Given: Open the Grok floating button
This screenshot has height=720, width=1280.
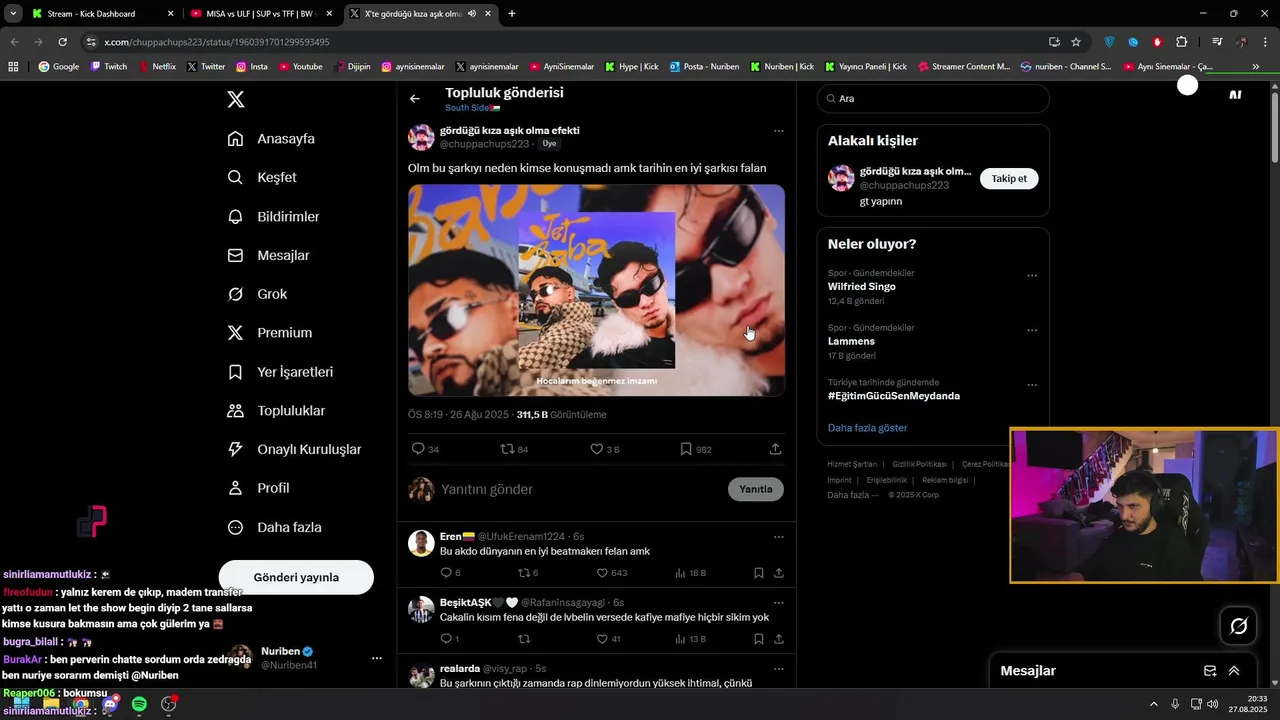Looking at the screenshot, I should (x=1238, y=626).
